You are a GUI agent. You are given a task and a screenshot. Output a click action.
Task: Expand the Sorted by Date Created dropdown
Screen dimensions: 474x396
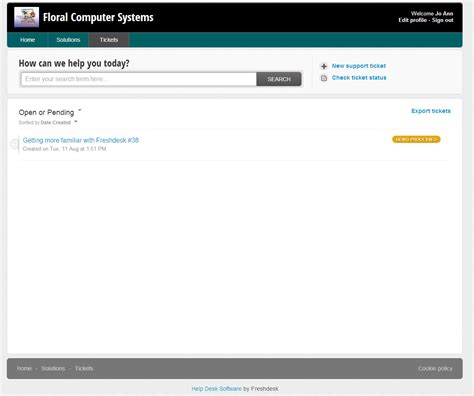48,122
